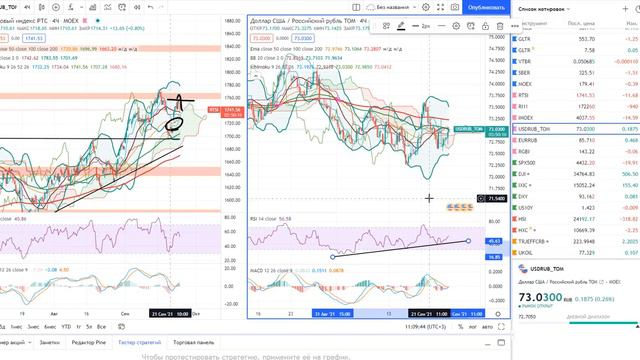Select US10Y row in the watchlist

coord(576,208)
